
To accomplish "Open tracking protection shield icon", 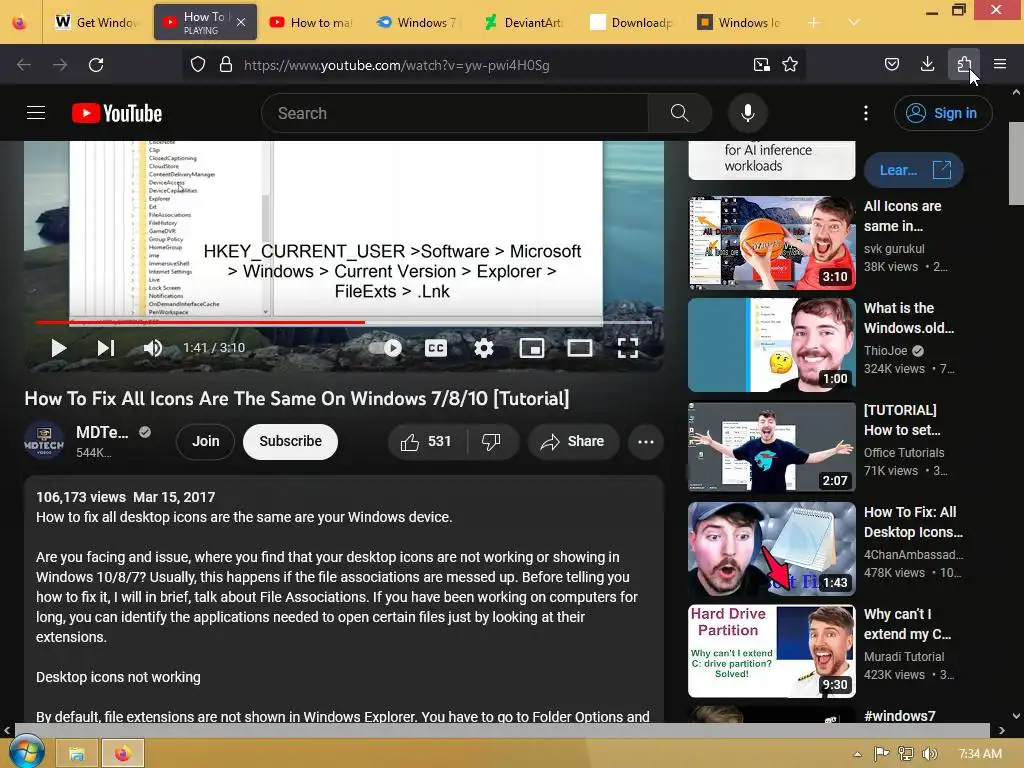I will [x=198, y=65].
